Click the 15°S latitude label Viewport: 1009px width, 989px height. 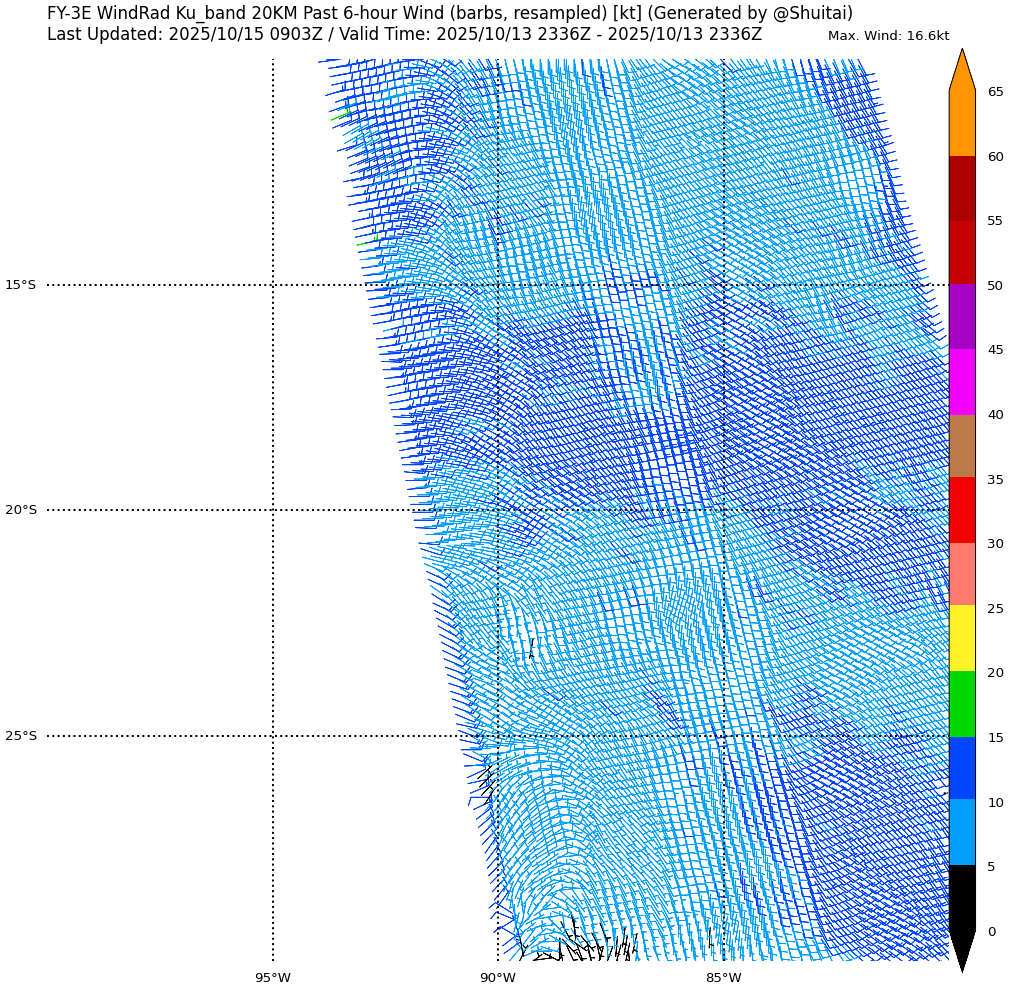(20, 285)
